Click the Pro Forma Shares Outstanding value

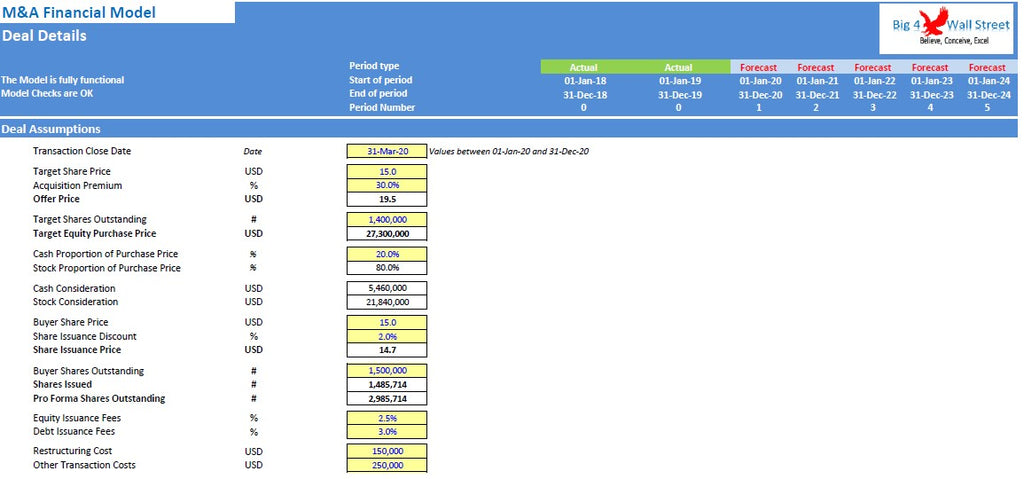[x=386, y=399]
